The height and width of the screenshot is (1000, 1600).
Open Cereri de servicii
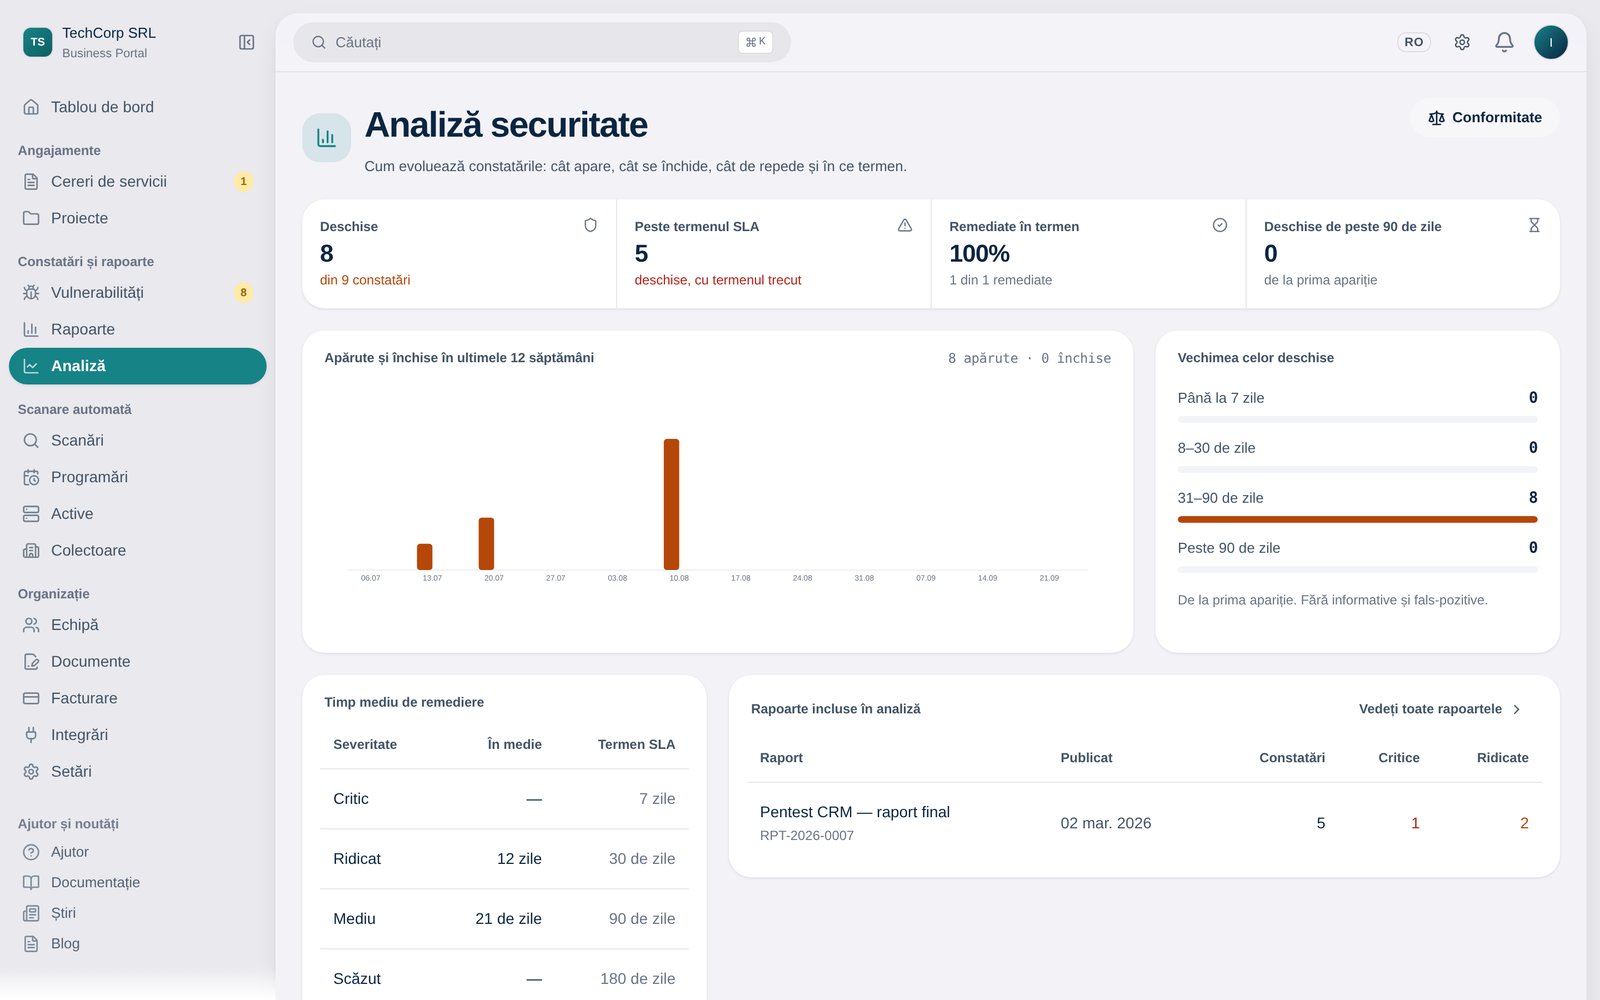[x=138, y=181]
